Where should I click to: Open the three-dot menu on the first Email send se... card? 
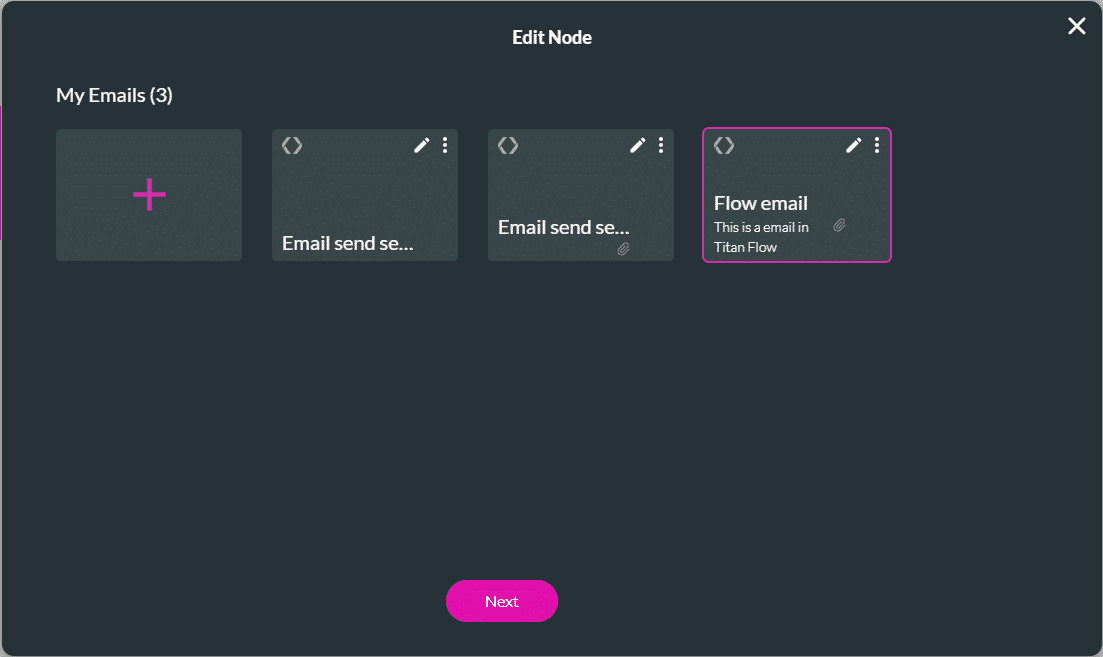445,145
